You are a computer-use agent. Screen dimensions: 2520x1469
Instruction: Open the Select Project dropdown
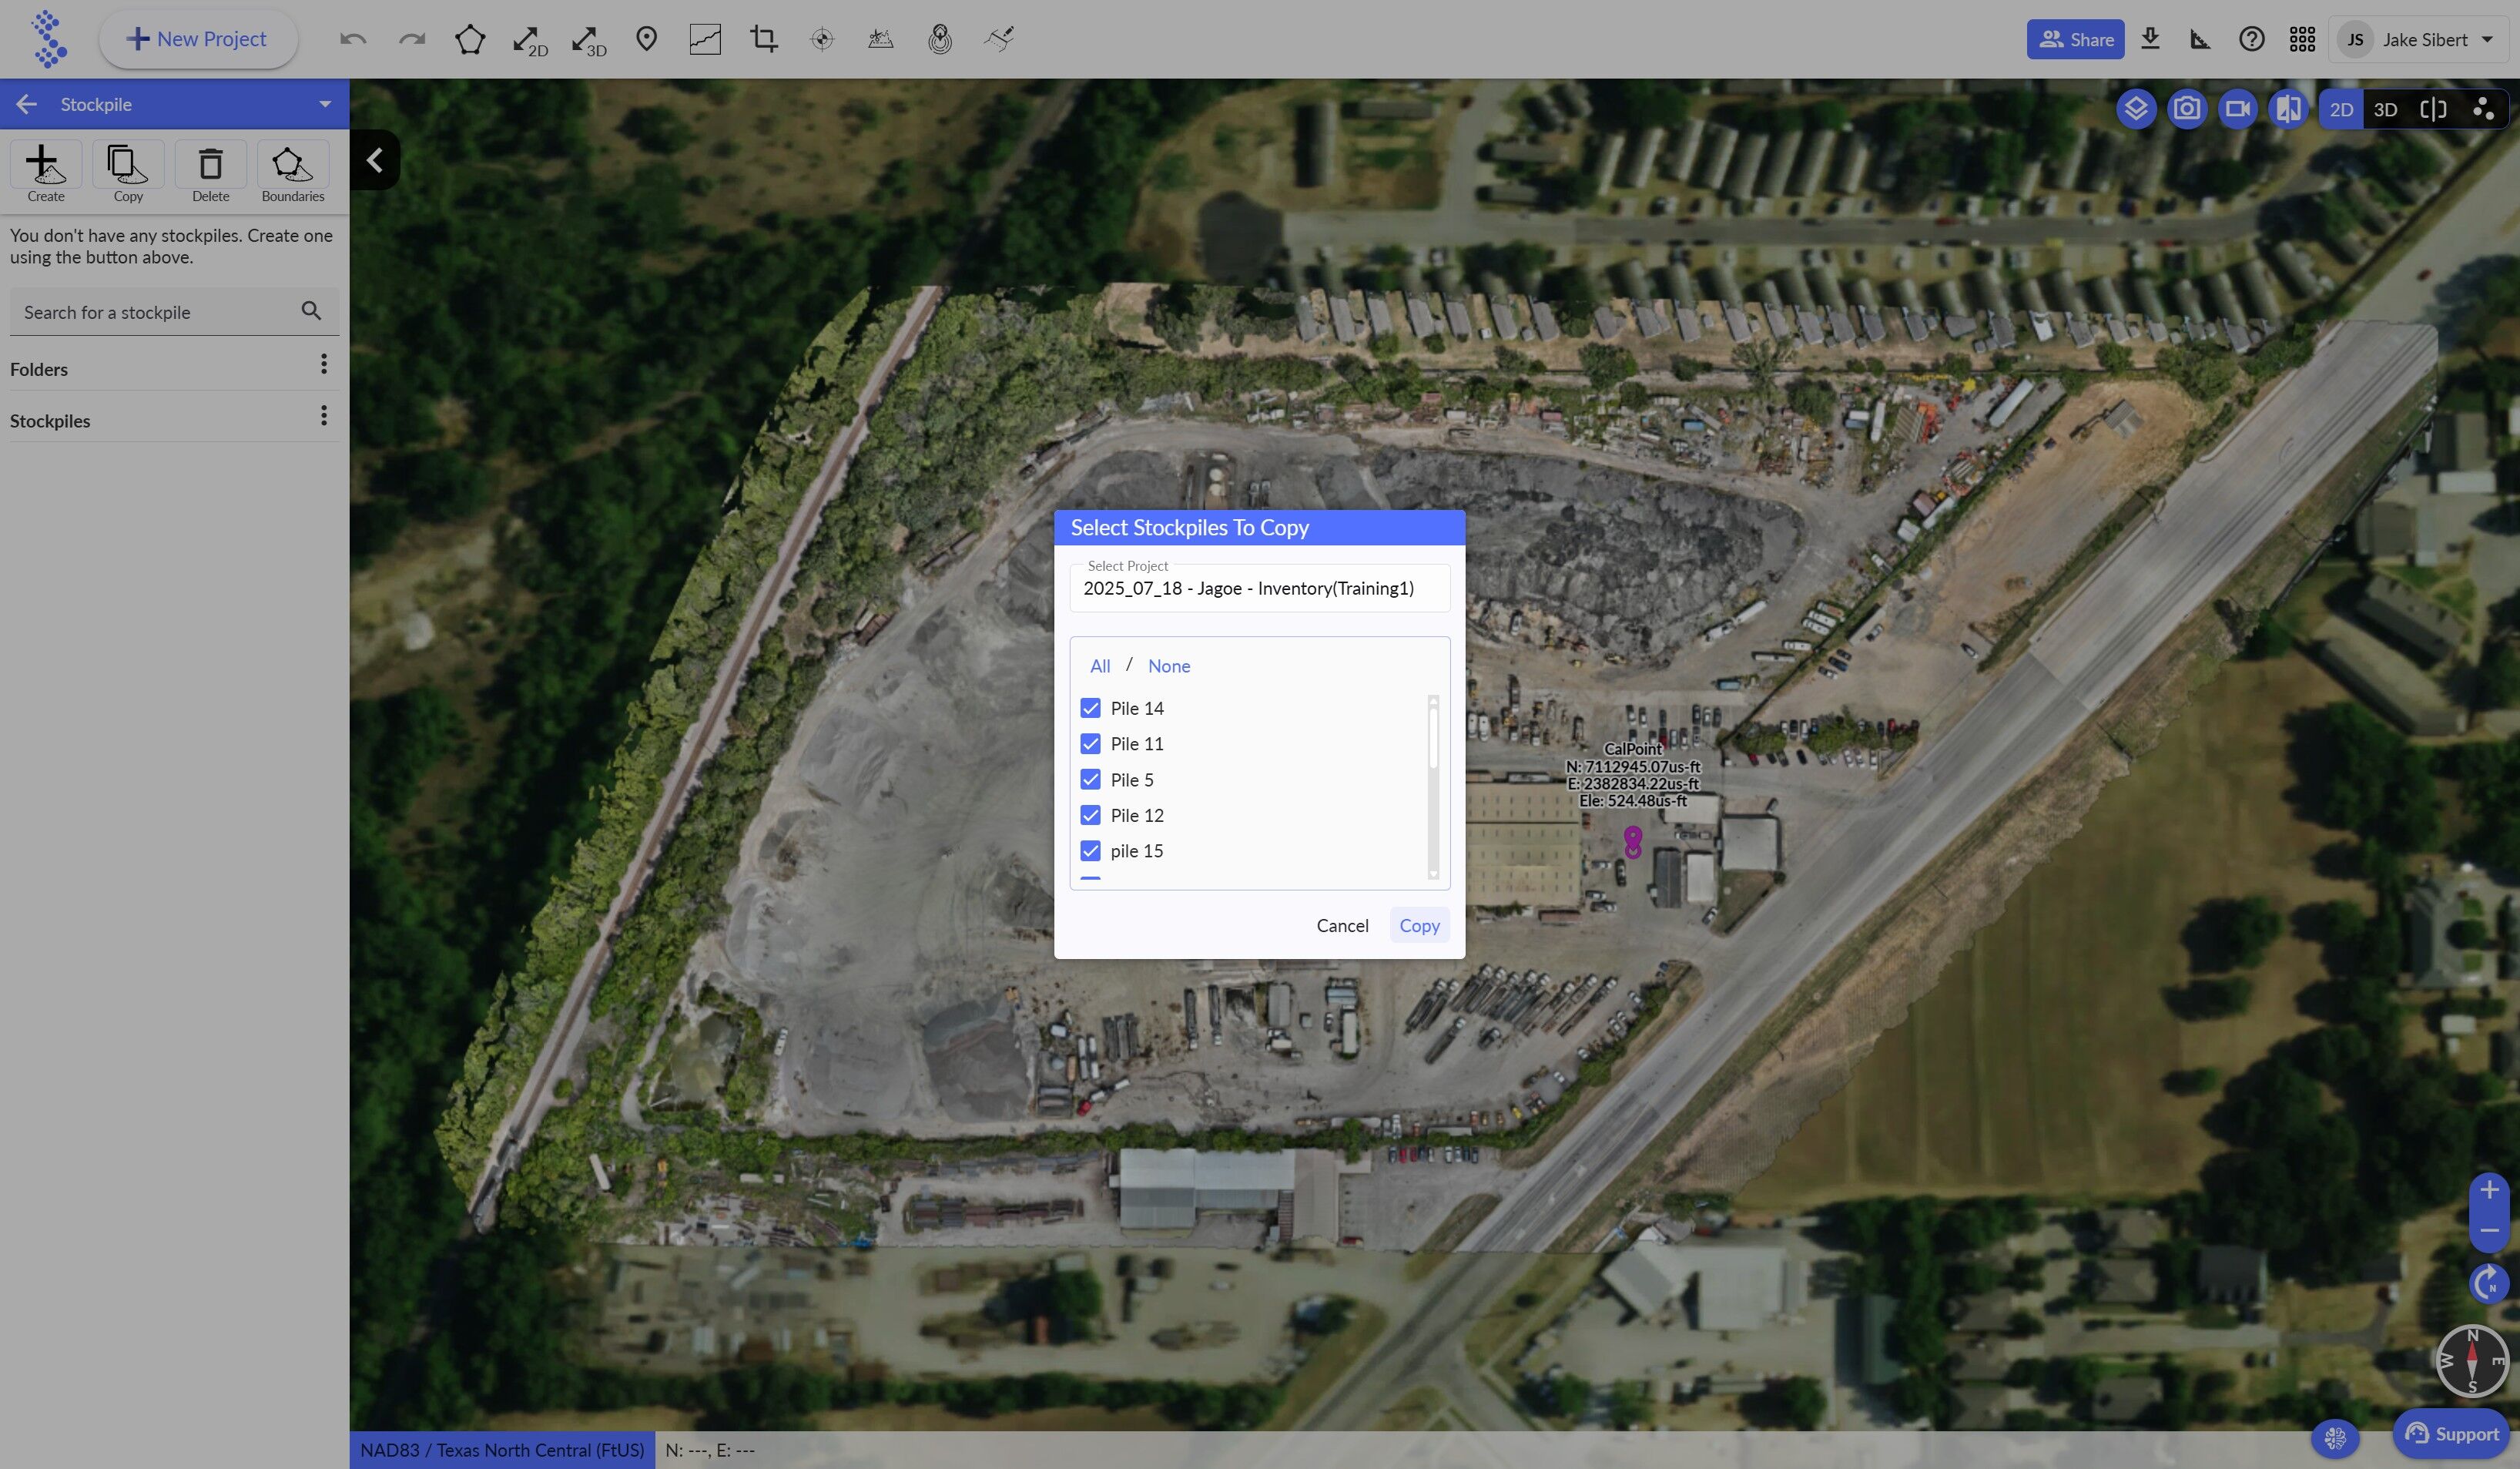(1259, 588)
